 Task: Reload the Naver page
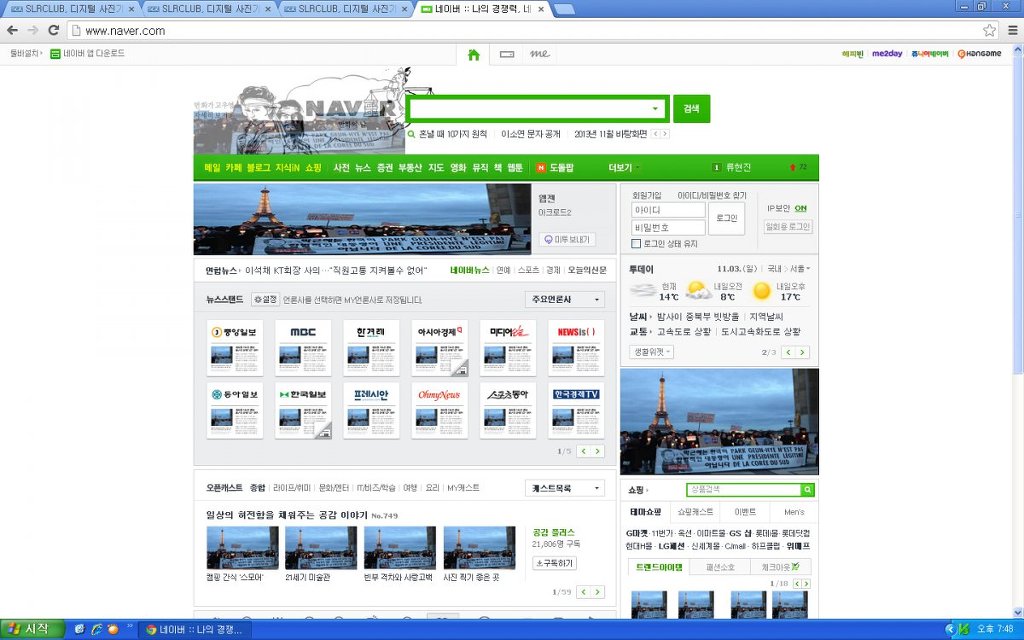pos(54,30)
